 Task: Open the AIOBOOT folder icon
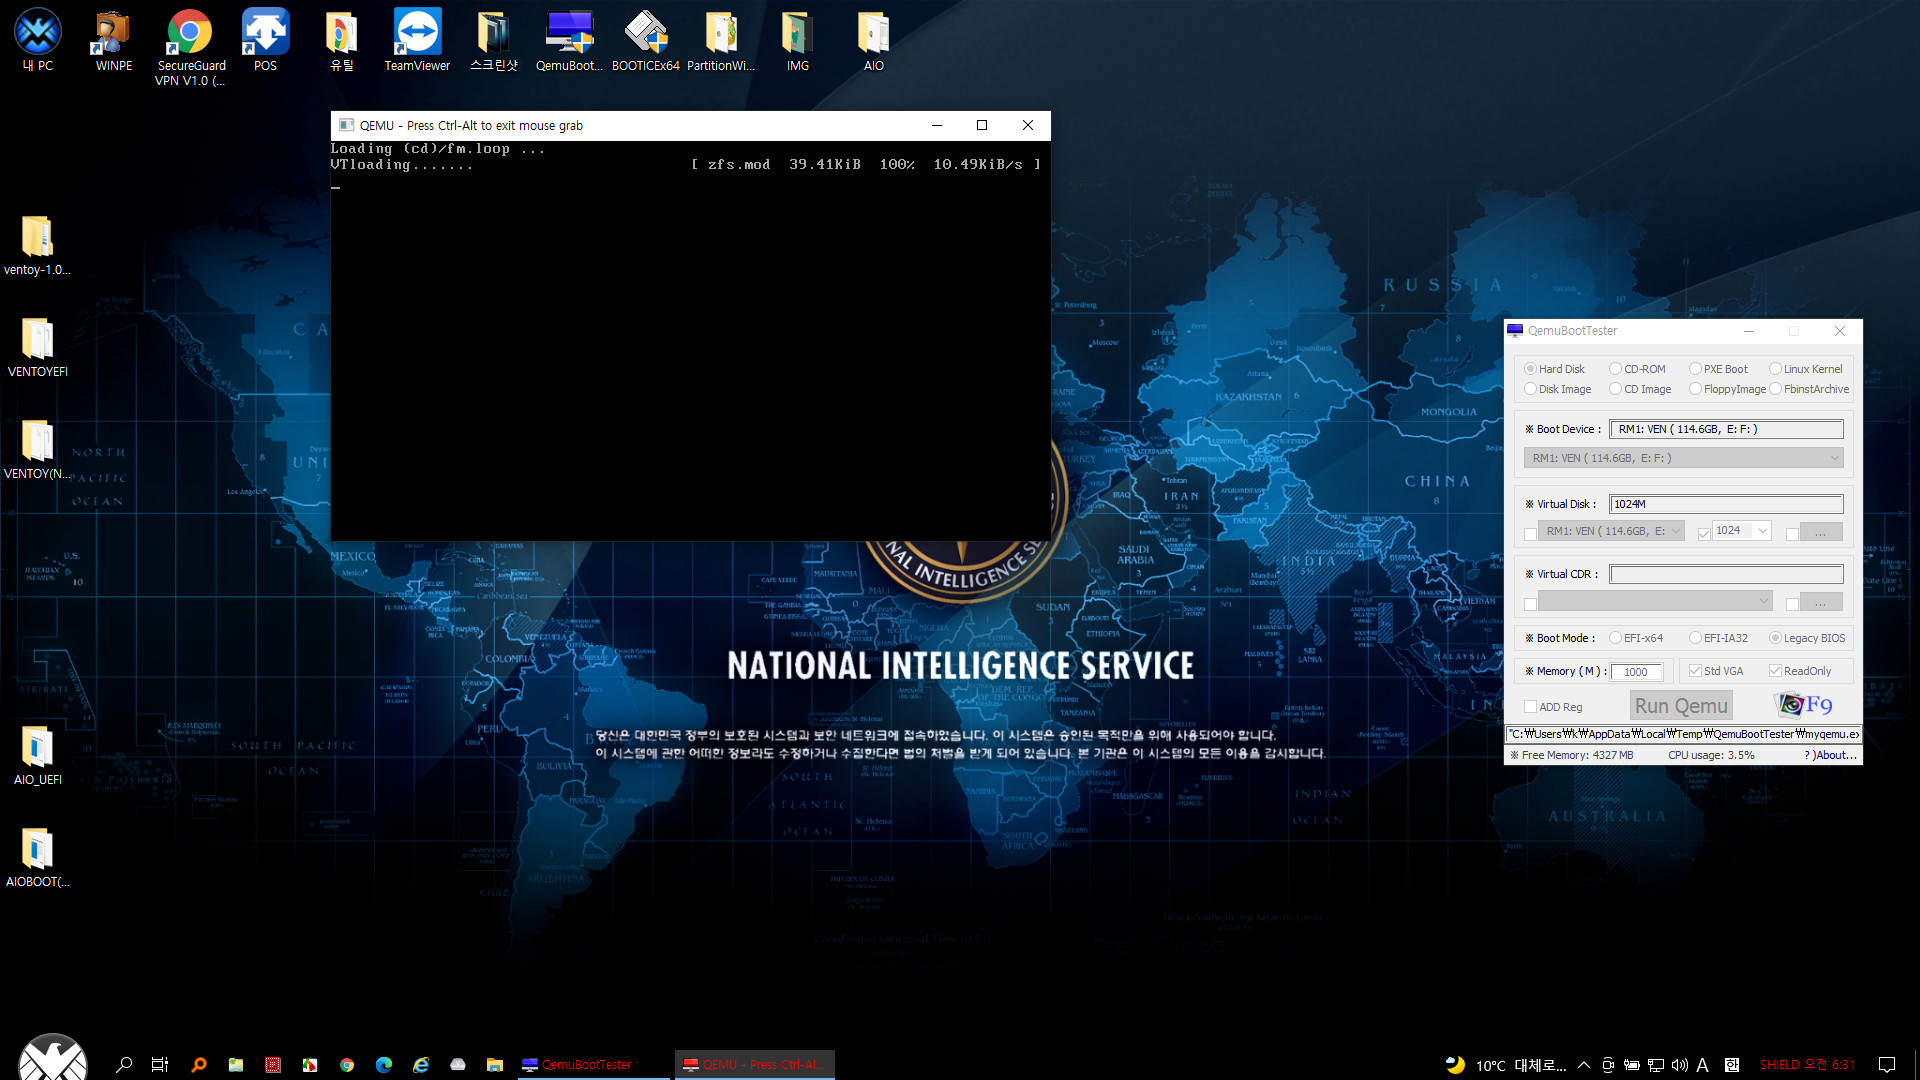(37, 857)
